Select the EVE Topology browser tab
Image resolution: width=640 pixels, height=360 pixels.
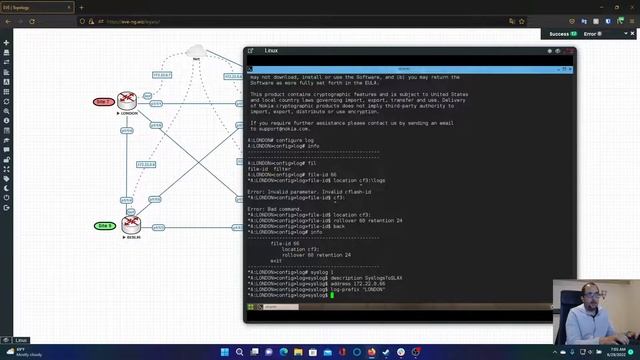tap(37, 7)
